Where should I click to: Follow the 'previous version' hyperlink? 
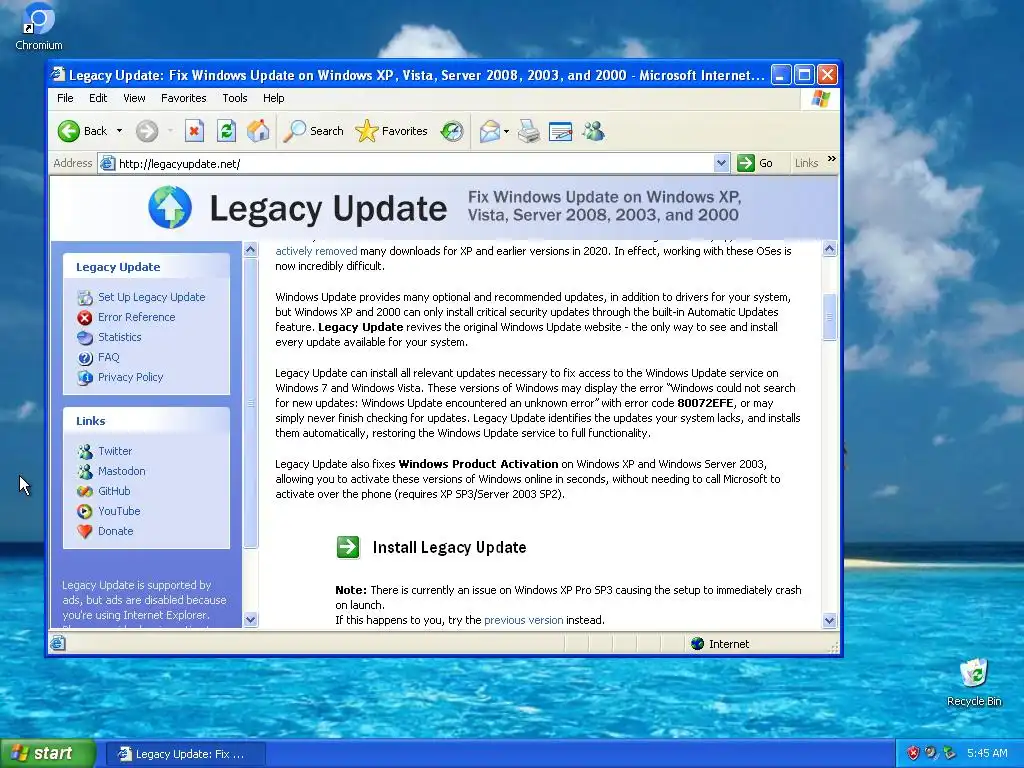click(x=523, y=620)
